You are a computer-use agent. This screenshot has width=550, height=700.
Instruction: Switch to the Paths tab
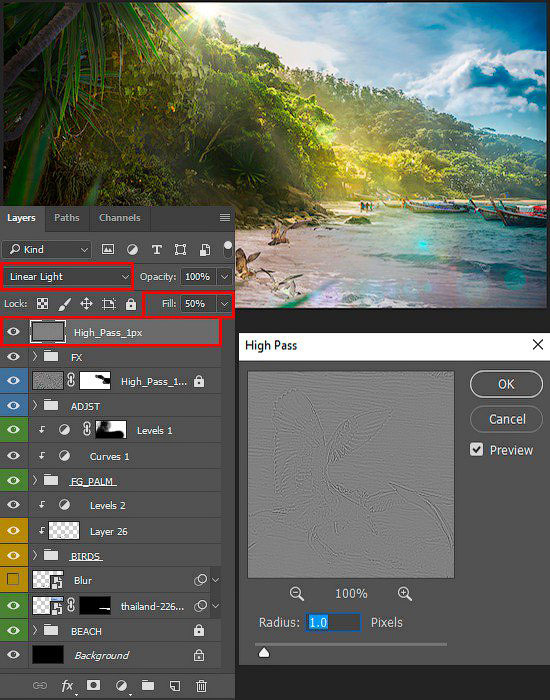coord(67,218)
